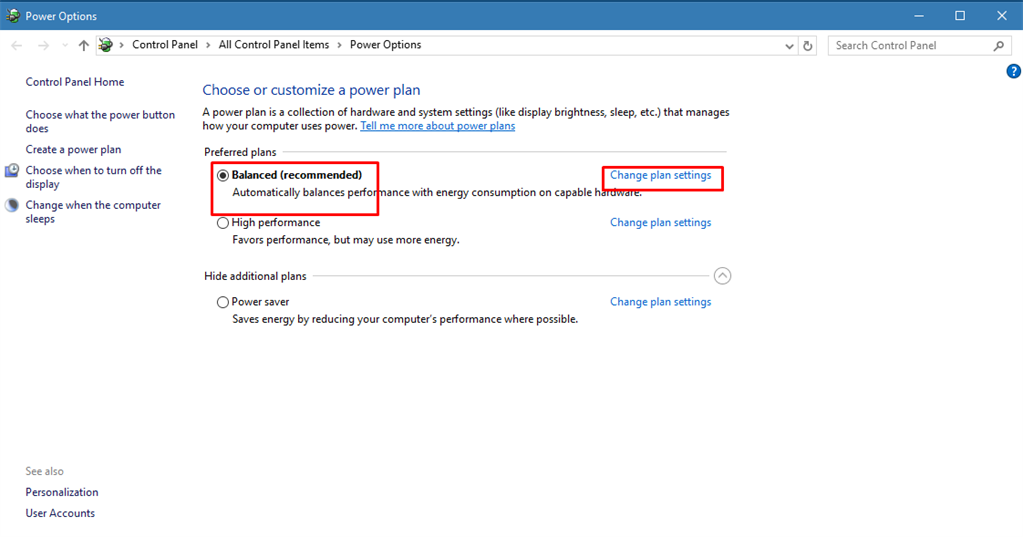Go to Control Panel breadcrumb

(x=164, y=45)
